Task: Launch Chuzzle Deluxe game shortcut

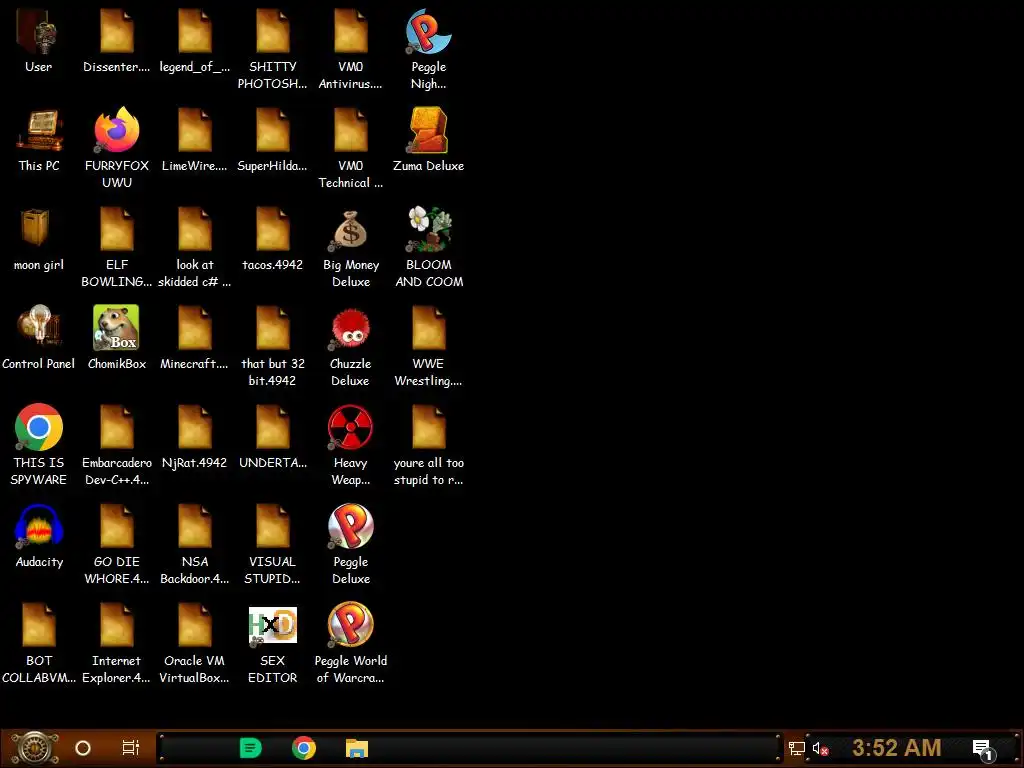Action: (351, 328)
